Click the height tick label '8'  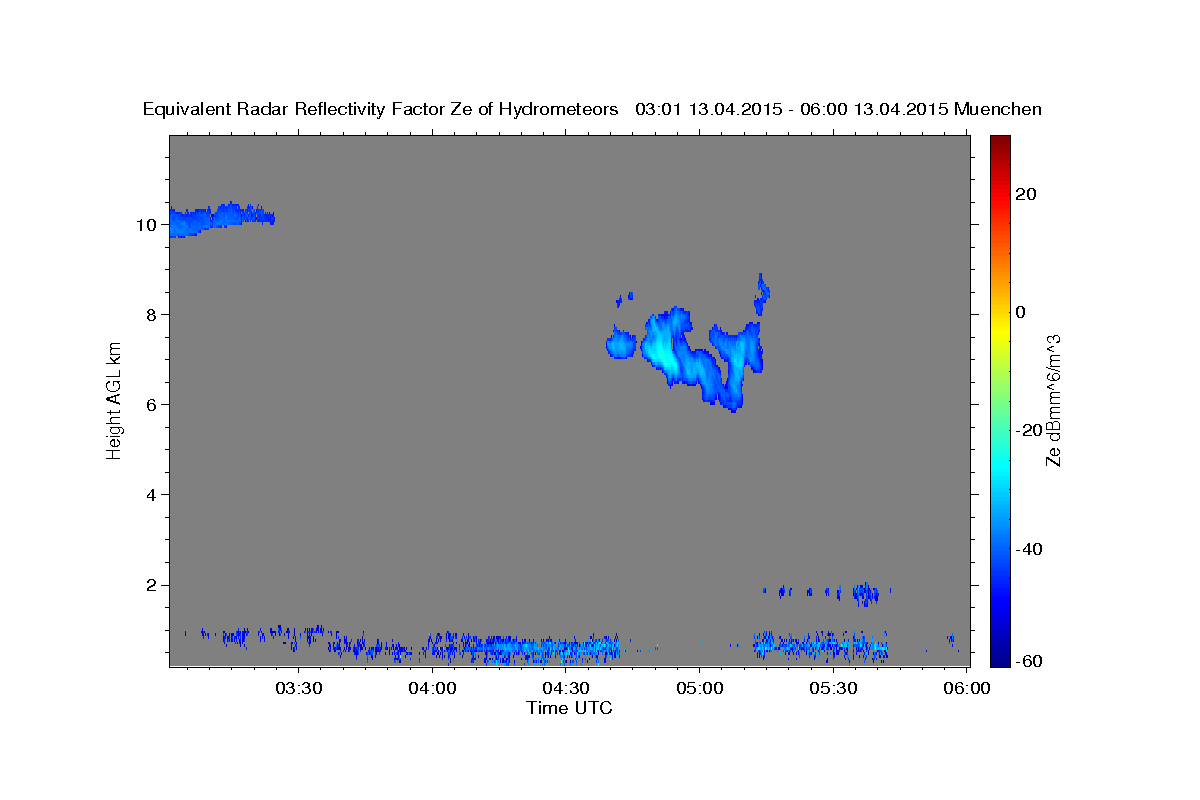[x=150, y=315]
